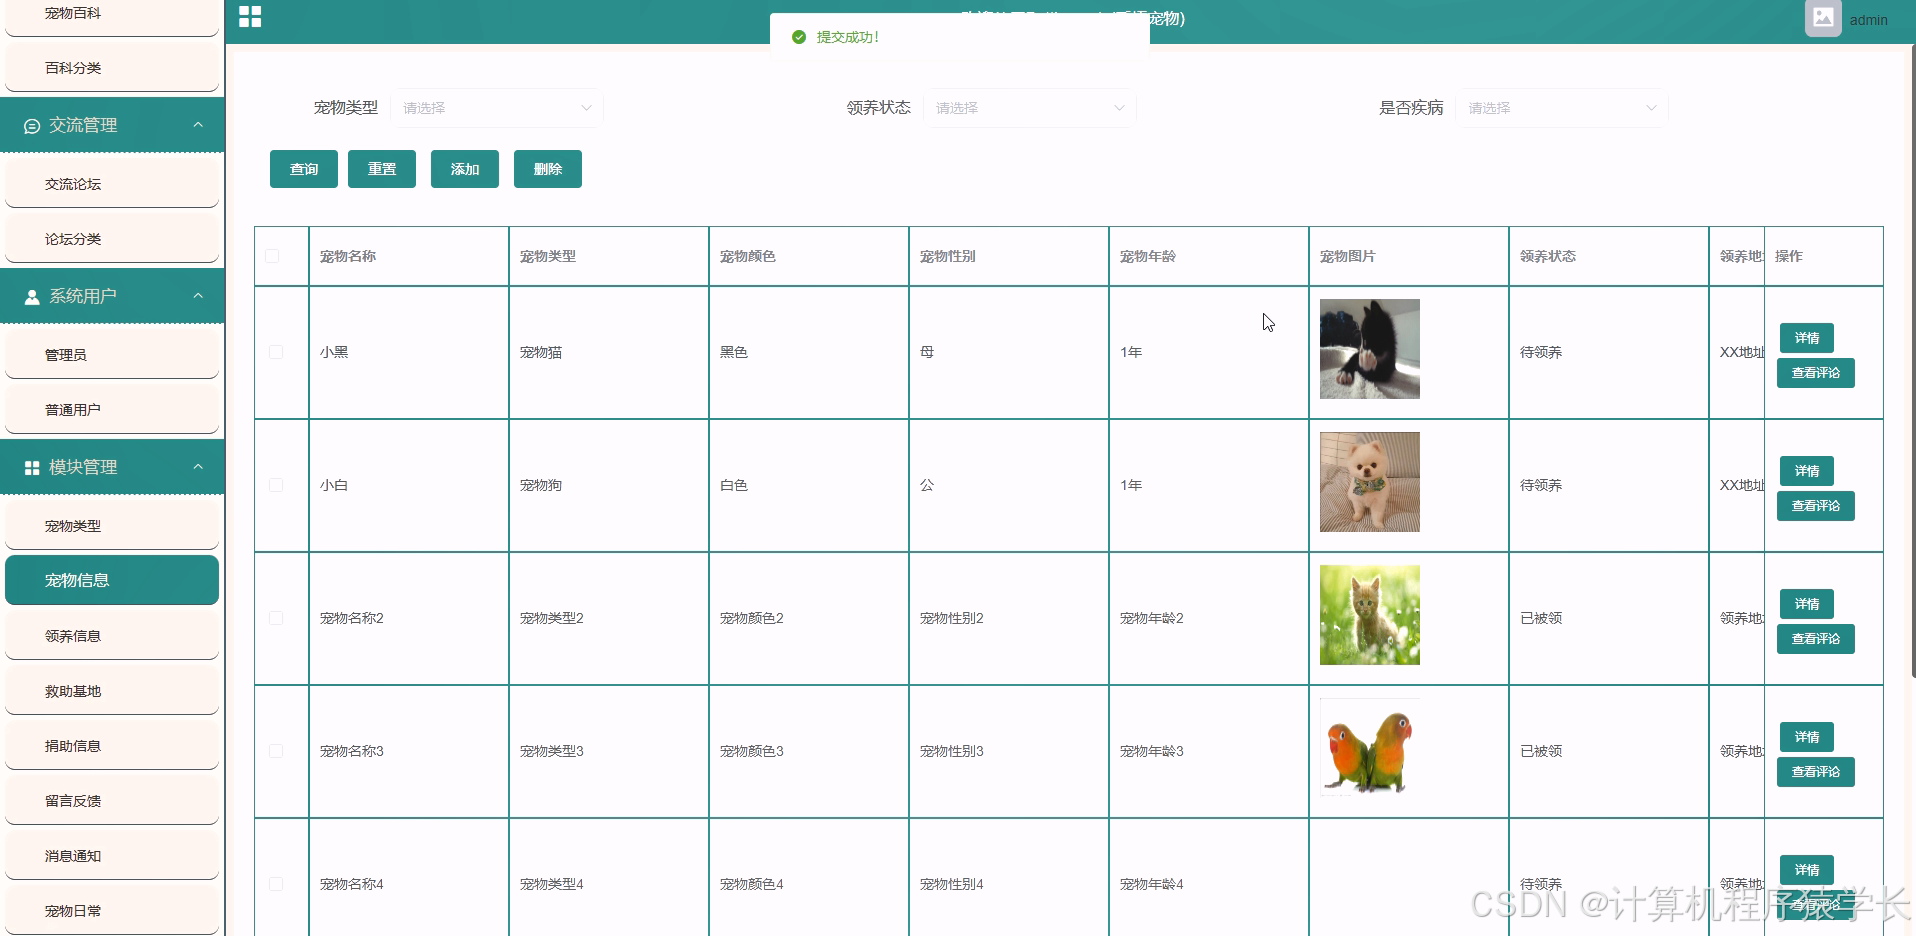Open the 救助基地 sidebar item
The height and width of the screenshot is (936, 1916).
[x=112, y=691]
